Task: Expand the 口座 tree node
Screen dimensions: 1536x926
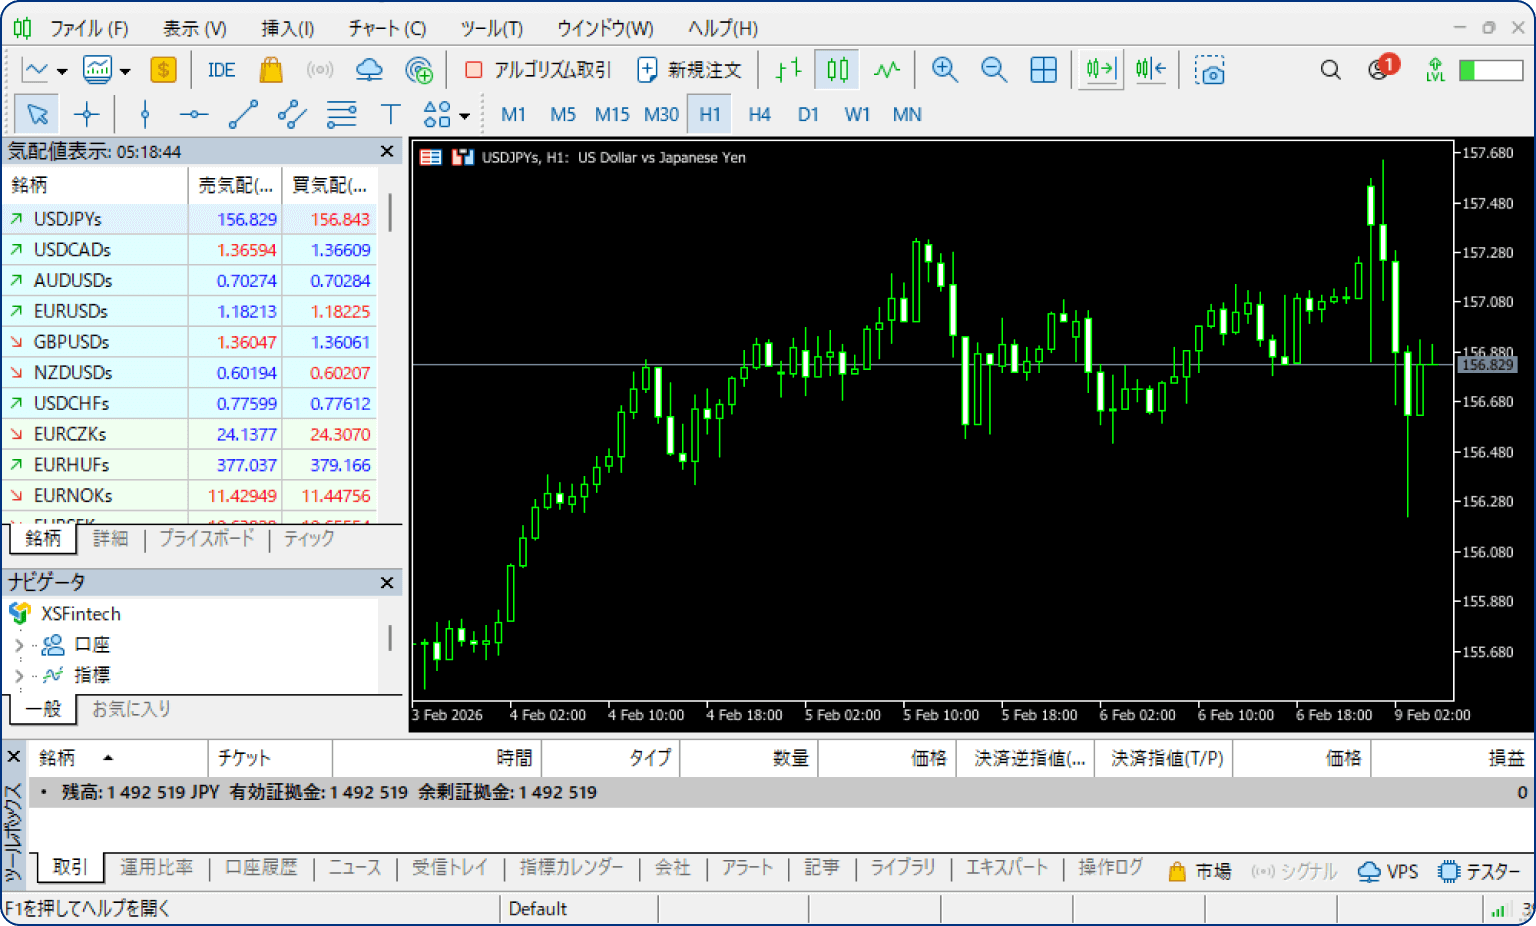Action: point(19,645)
